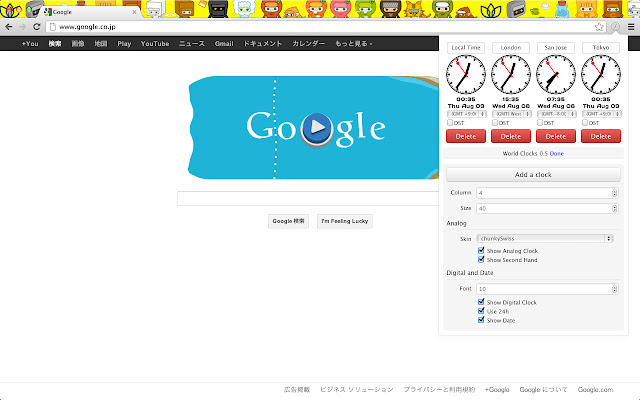Uncheck Show Second Hand
The height and width of the screenshot is (400, 640).
point(481,259)
